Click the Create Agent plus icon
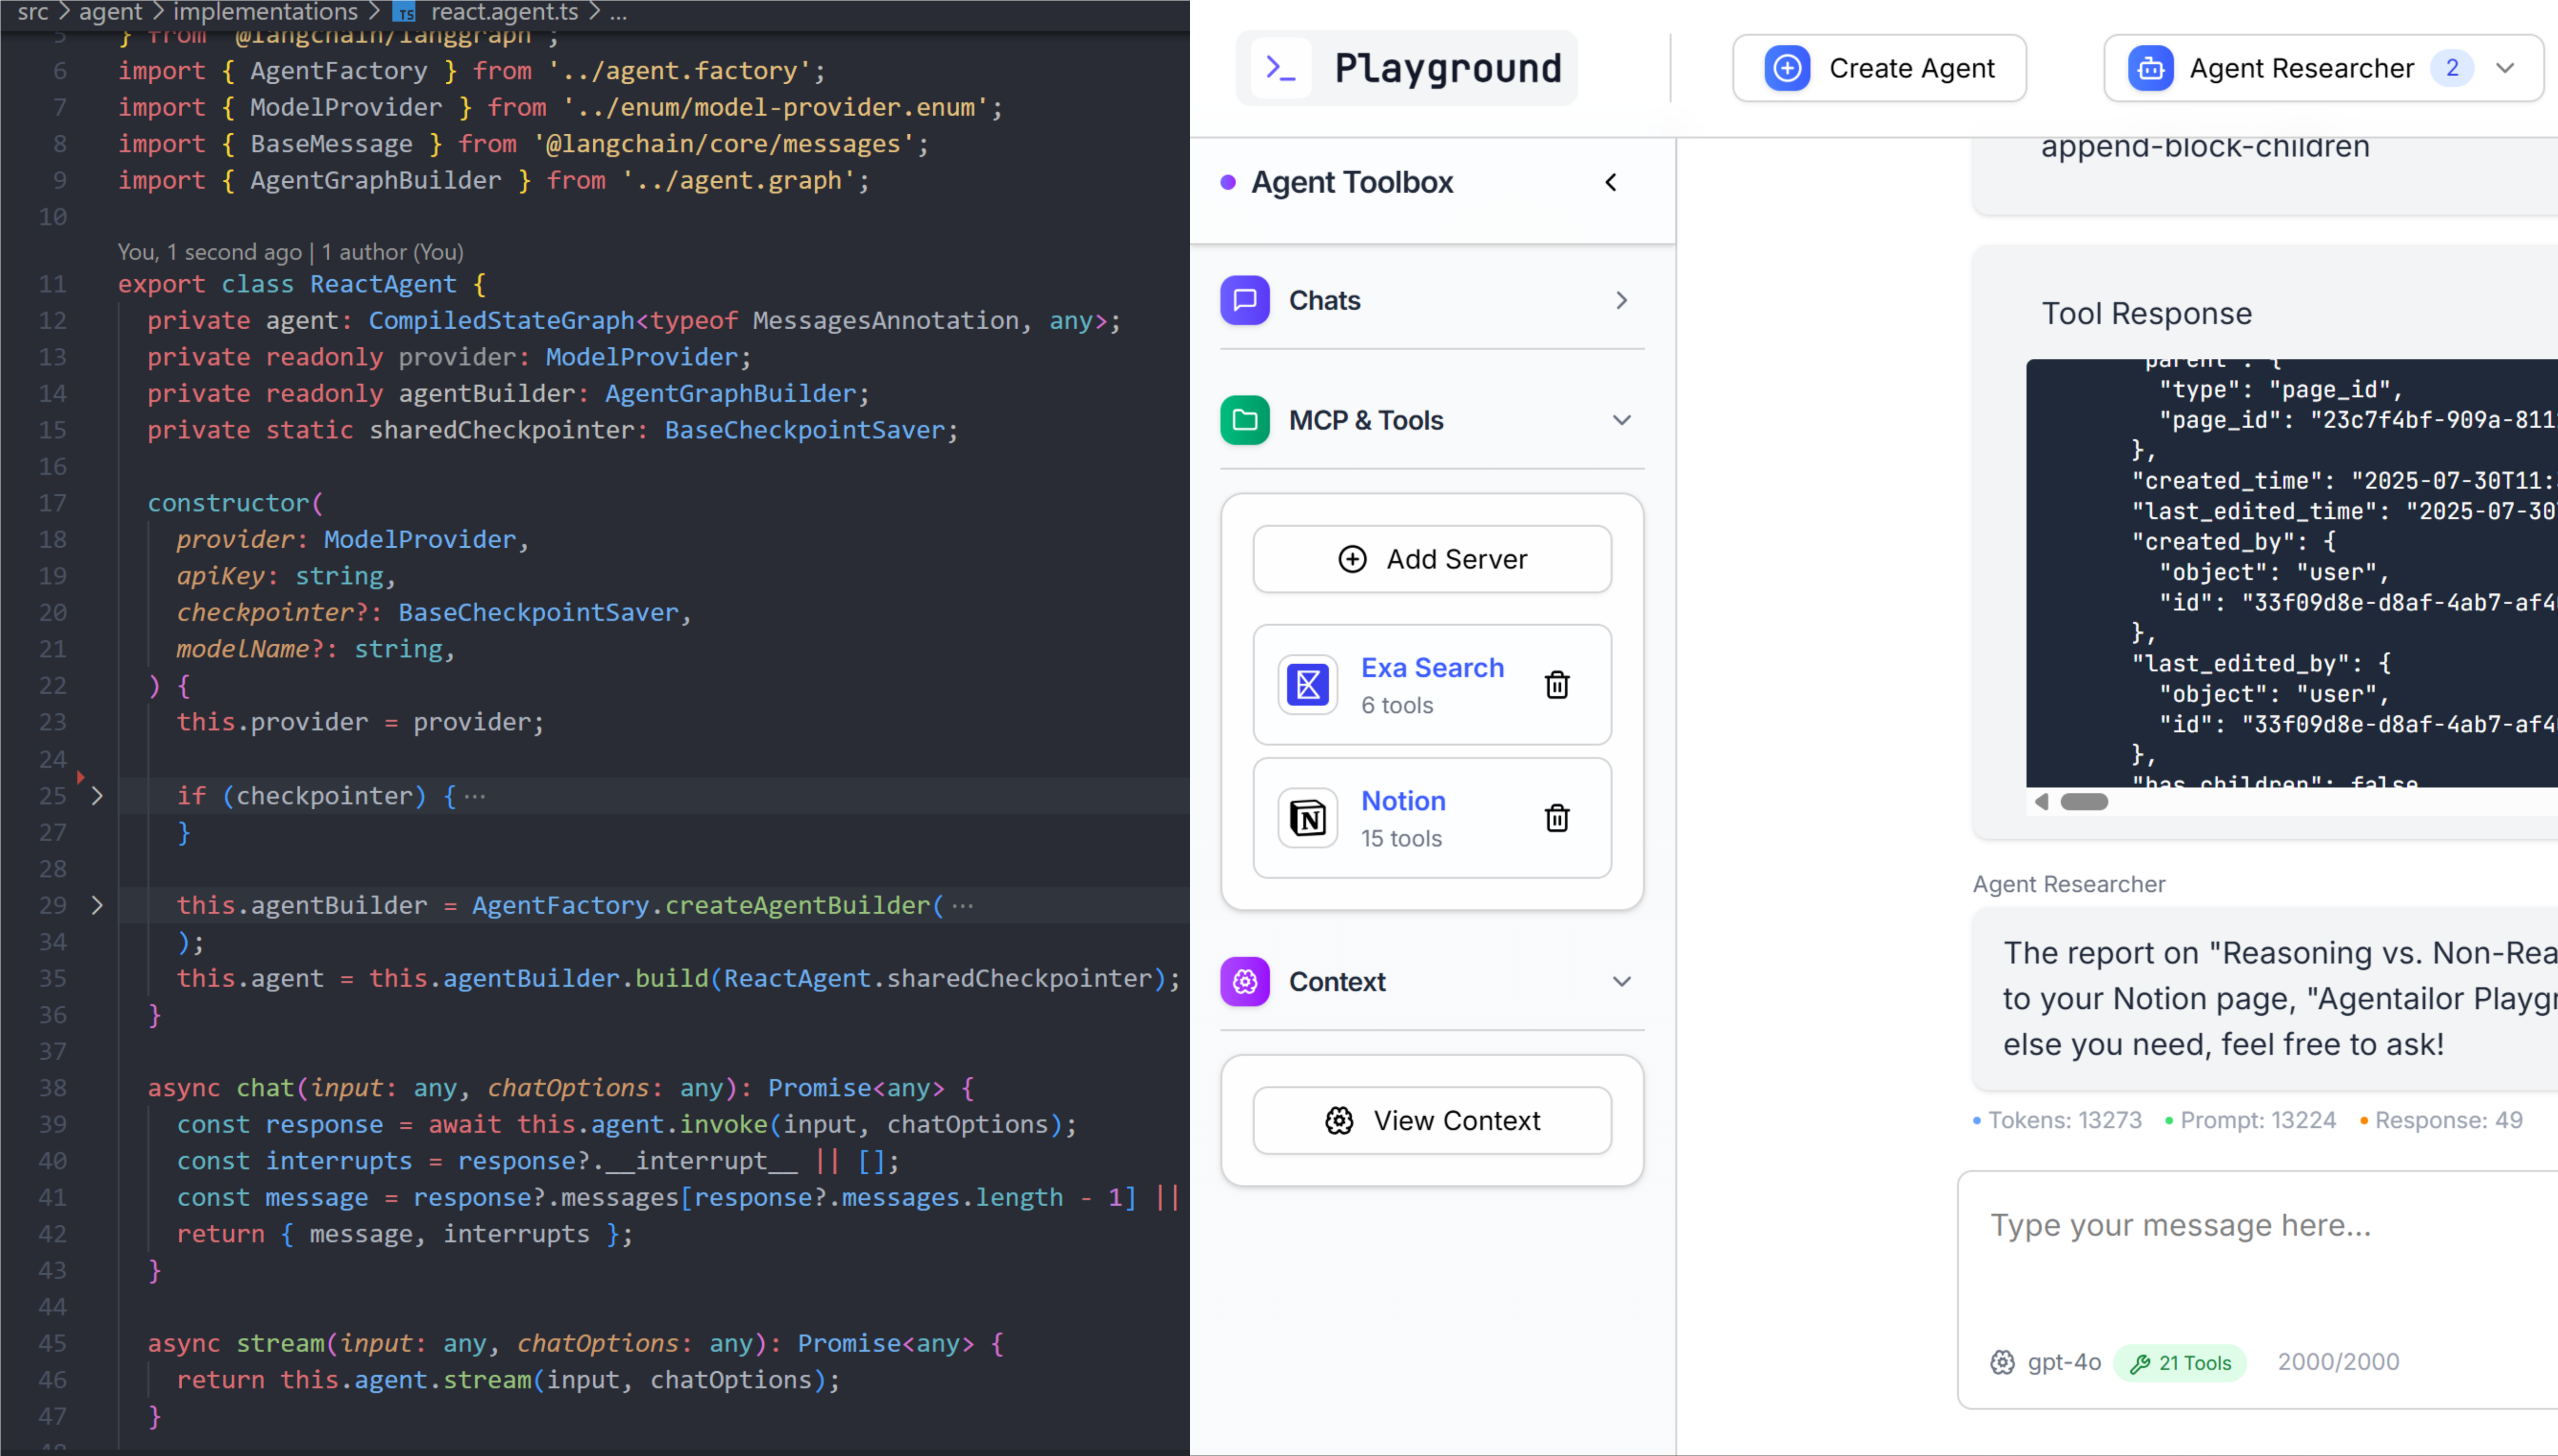2558x1456 pixels. 1786,68
